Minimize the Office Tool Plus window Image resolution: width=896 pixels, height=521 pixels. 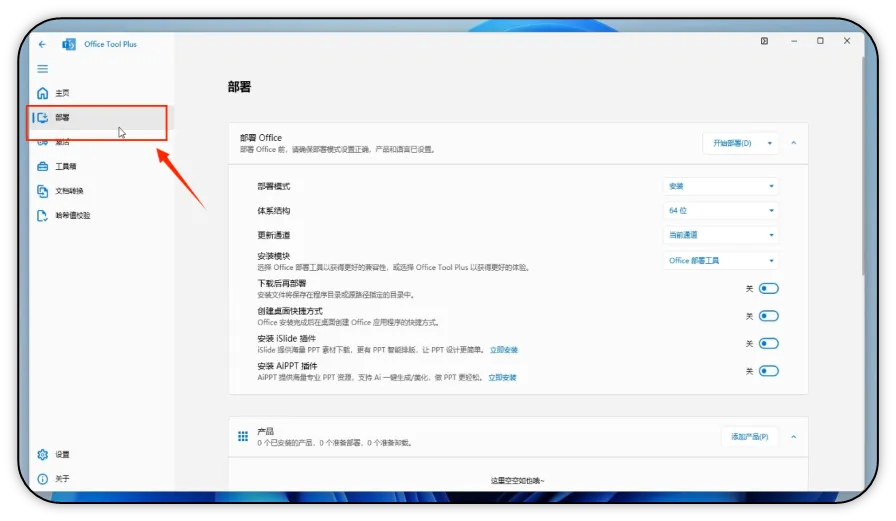[x=794, y=41]
